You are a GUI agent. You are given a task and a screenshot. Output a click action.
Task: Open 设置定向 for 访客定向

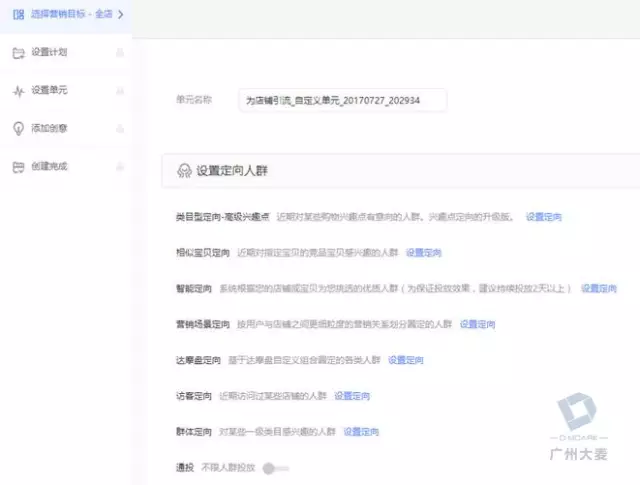pos(352,396)
